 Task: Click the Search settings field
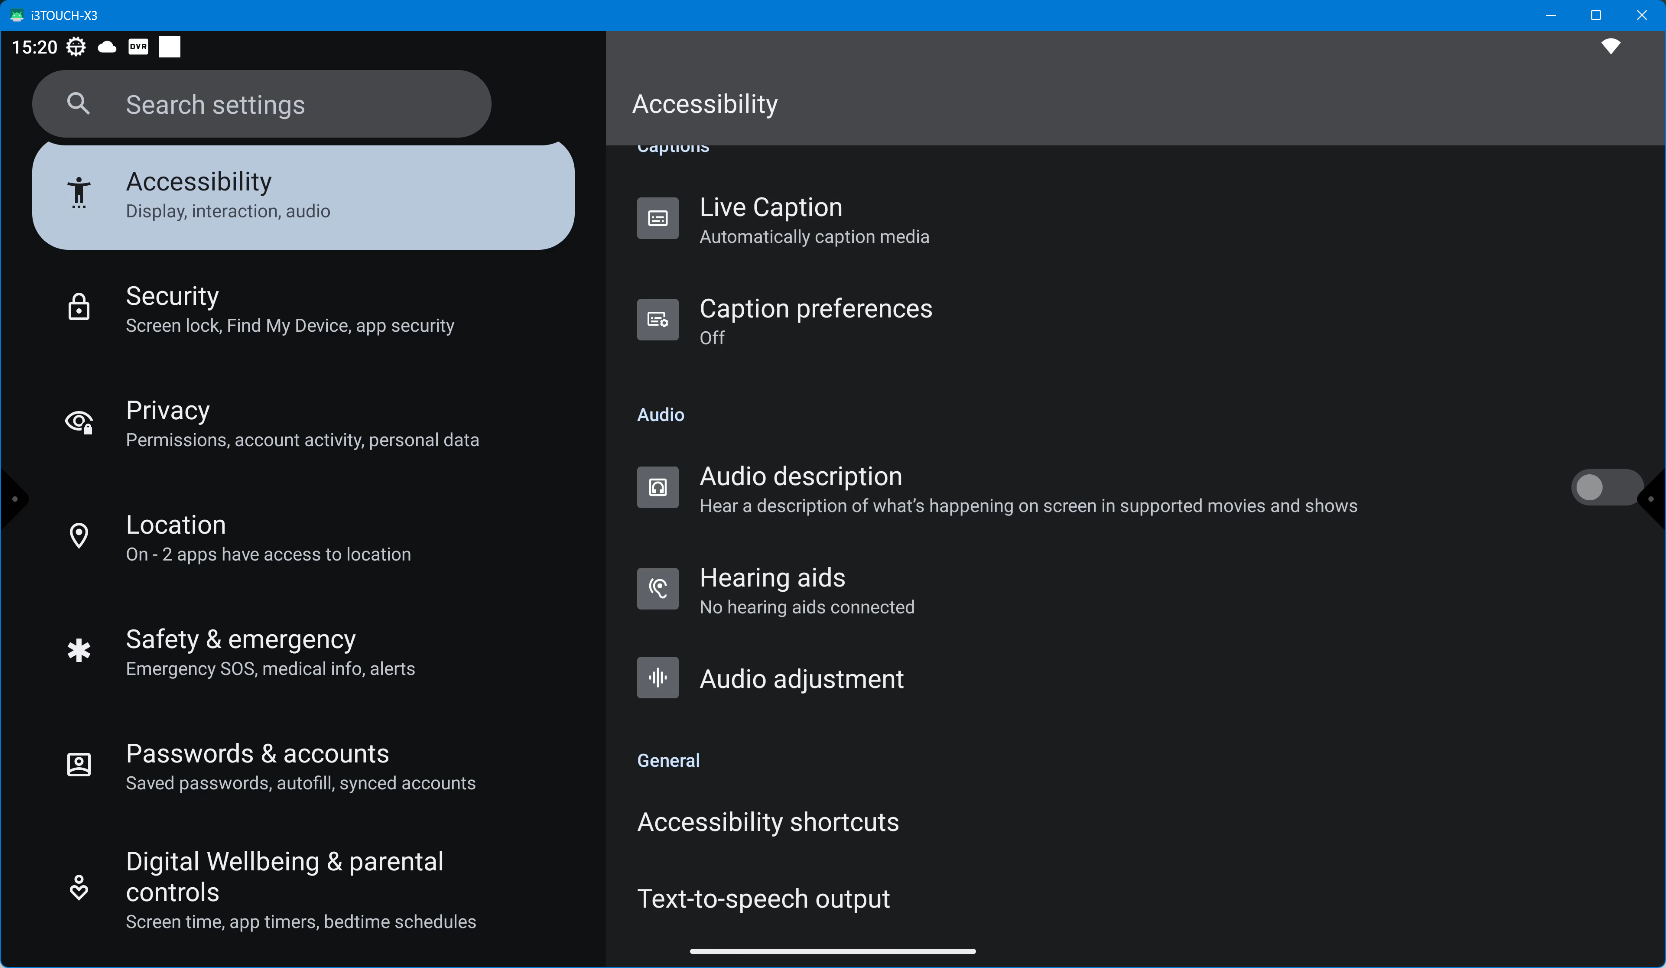[x=262, y=104]
